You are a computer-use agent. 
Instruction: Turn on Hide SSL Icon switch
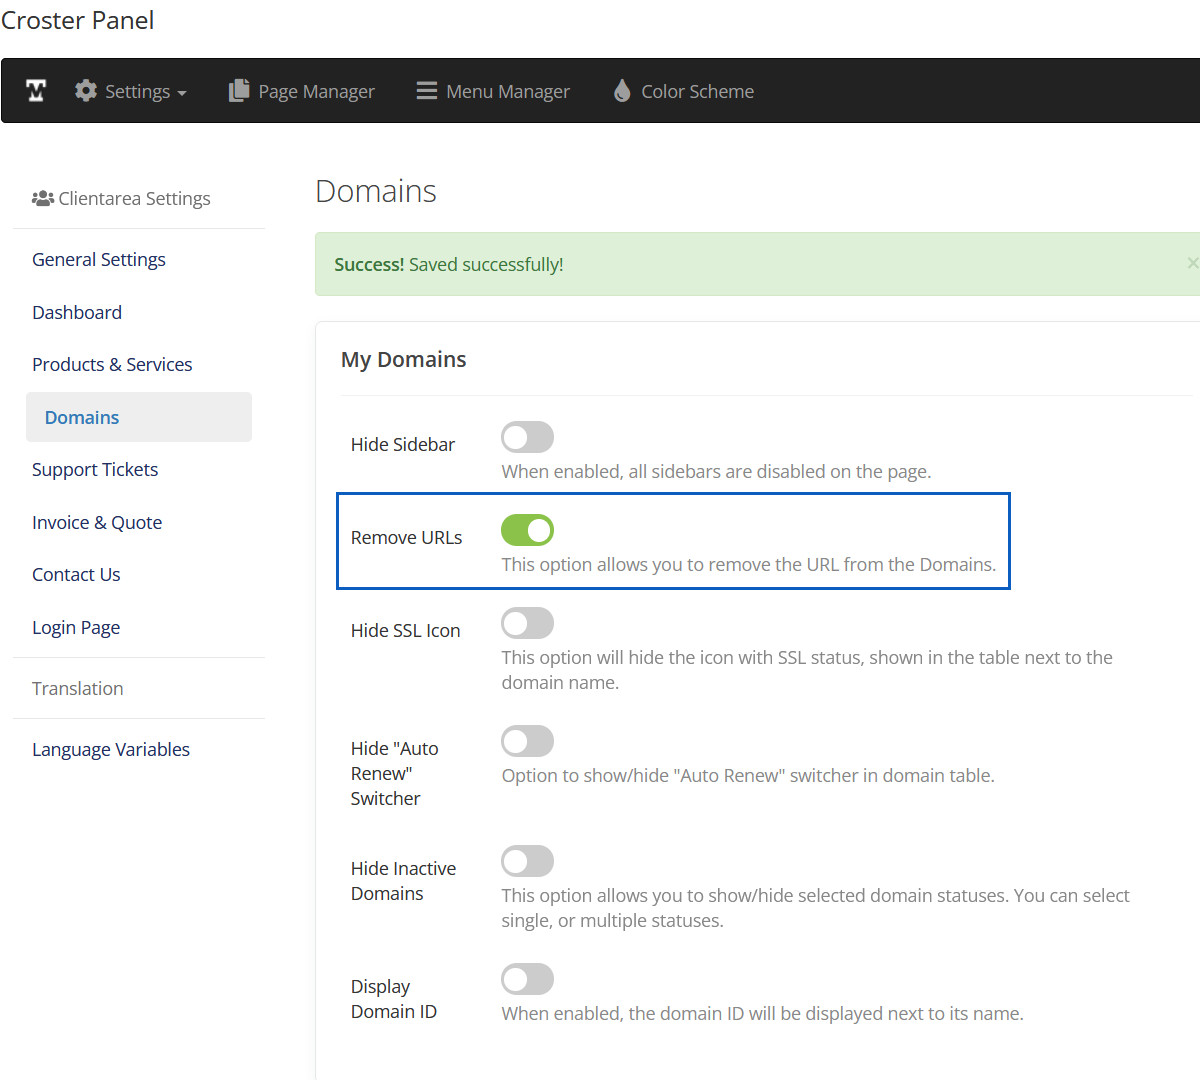coord(527,623)
